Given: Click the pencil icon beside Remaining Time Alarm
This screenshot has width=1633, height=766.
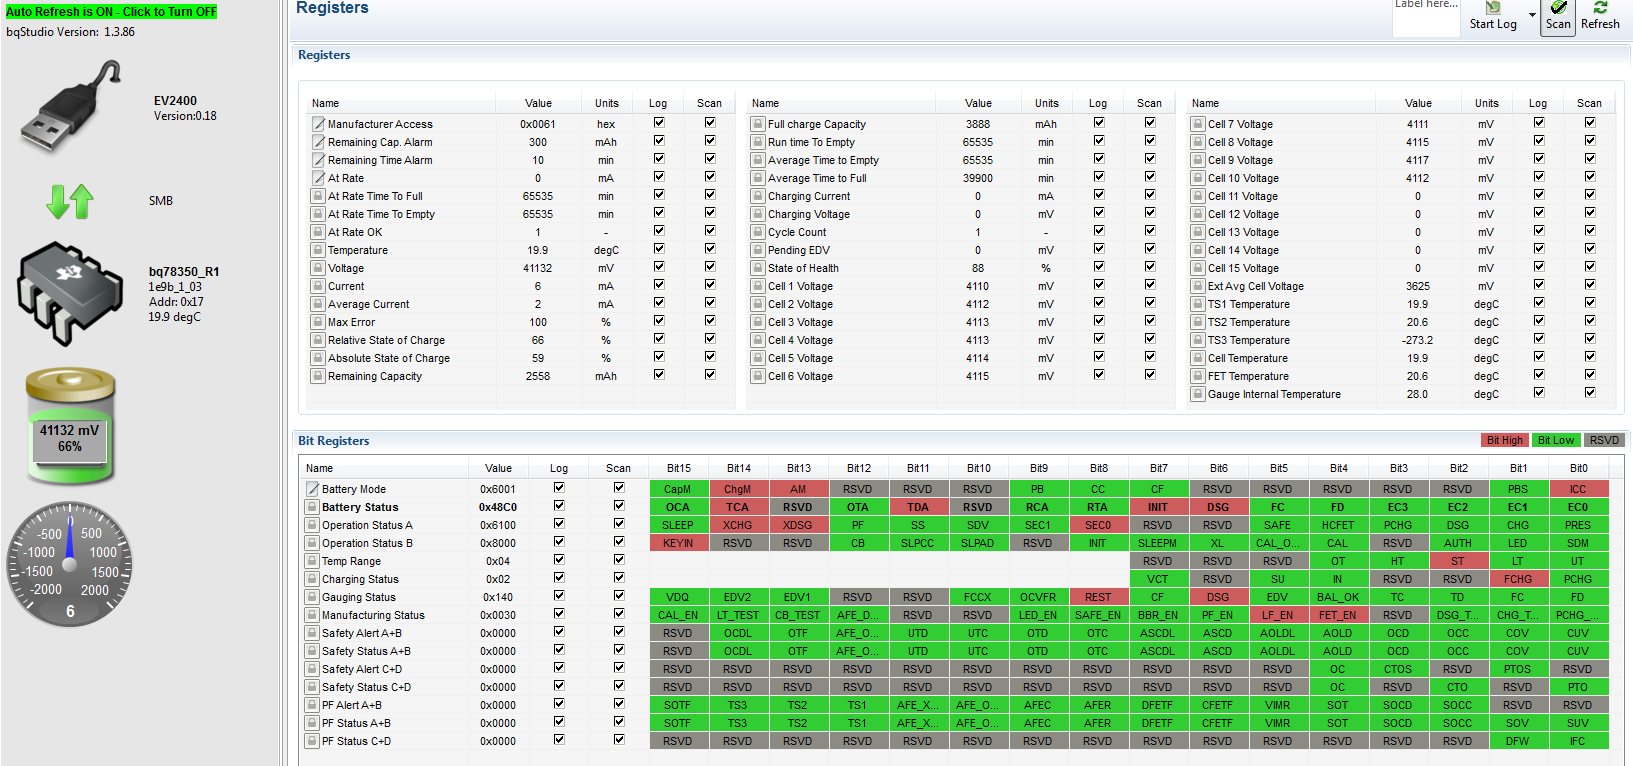Looking at the screenshot, I should (x=318, y=160).
